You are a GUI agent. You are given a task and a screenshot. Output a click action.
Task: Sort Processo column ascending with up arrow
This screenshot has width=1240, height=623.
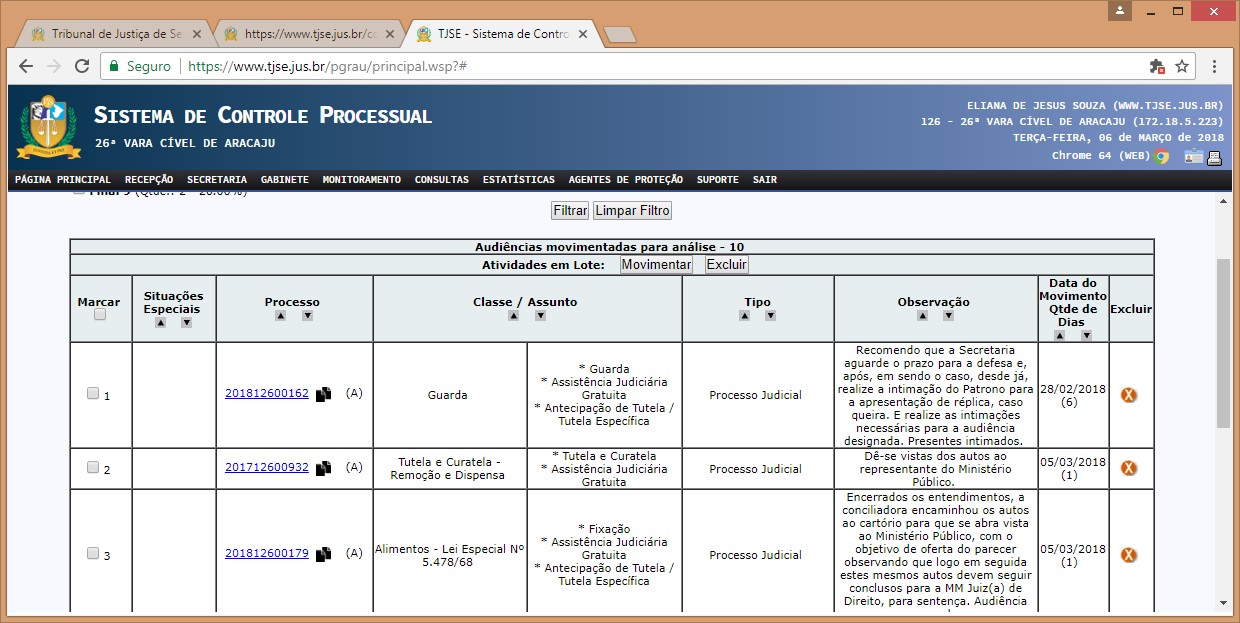pos(280,316)
